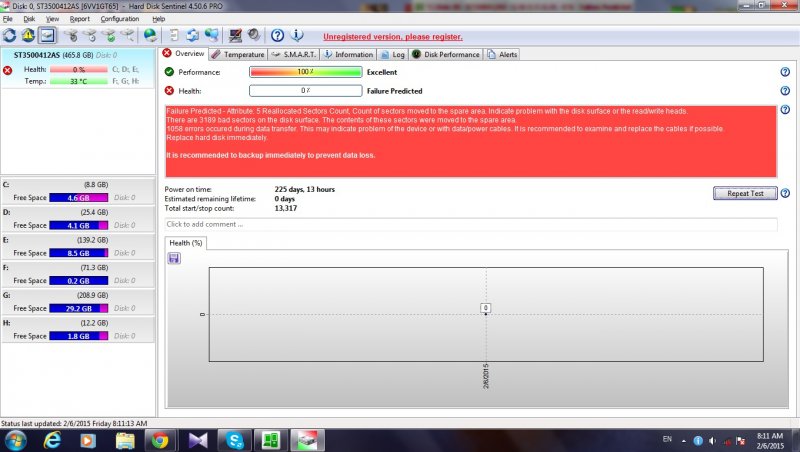Click the yellow warning triangle toolbar icon

point(28,36)
